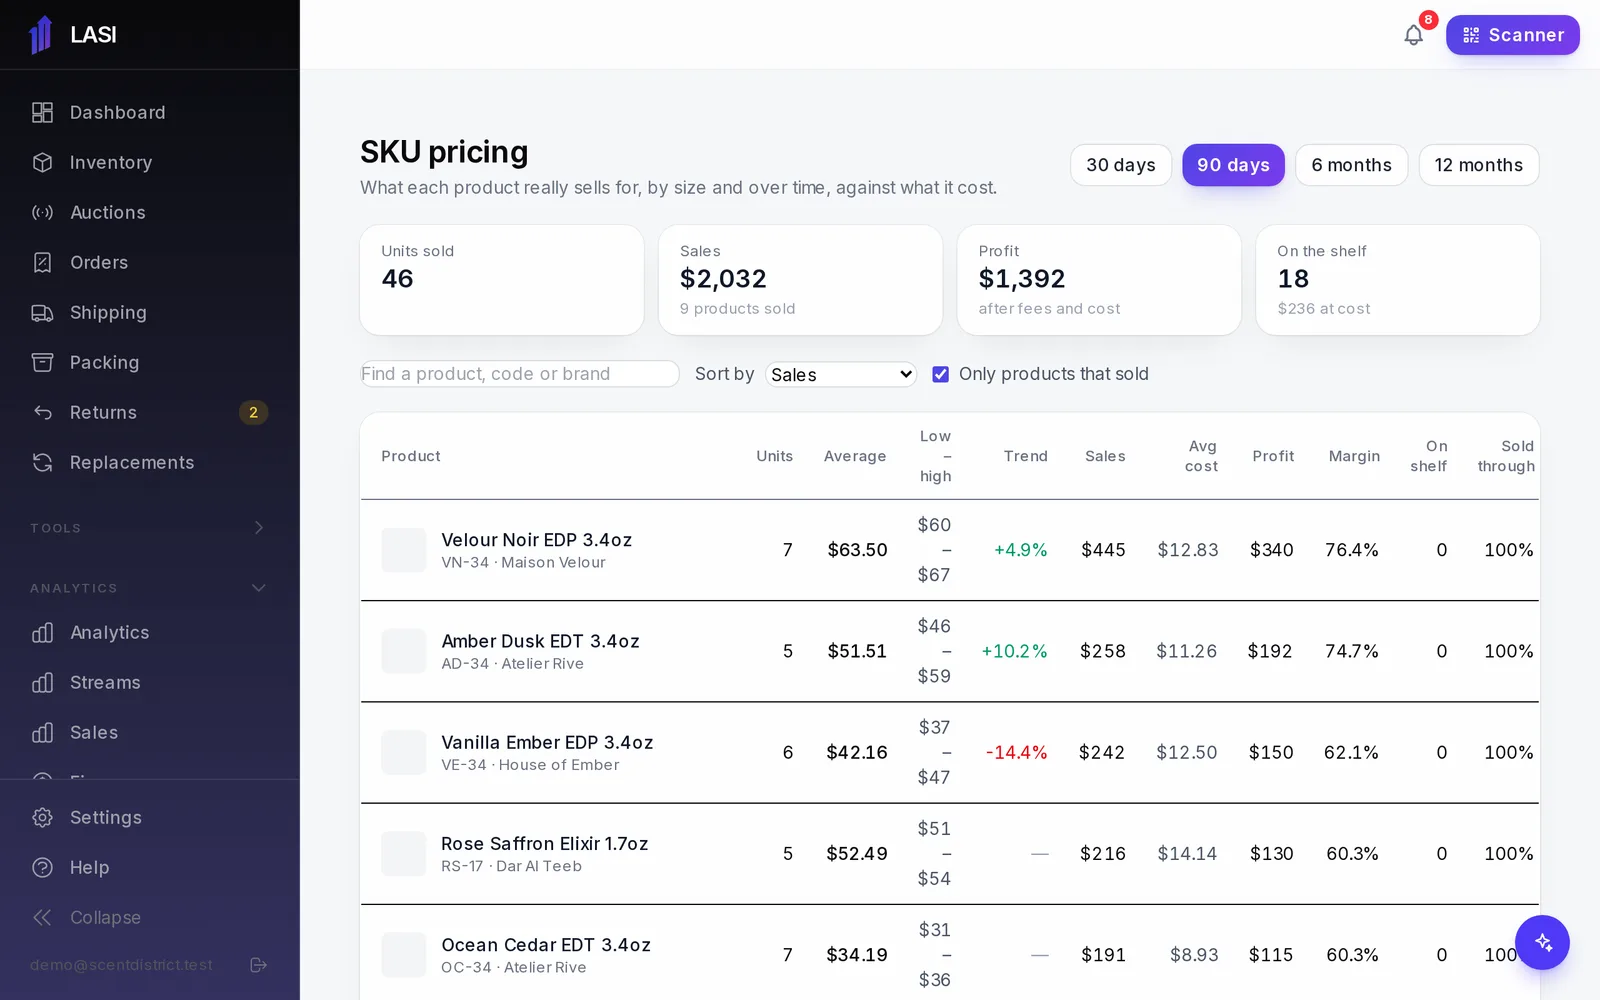Open Settings gear icon
Viewport: 1600px width, 1000px height.
click(x=42, y=818)
